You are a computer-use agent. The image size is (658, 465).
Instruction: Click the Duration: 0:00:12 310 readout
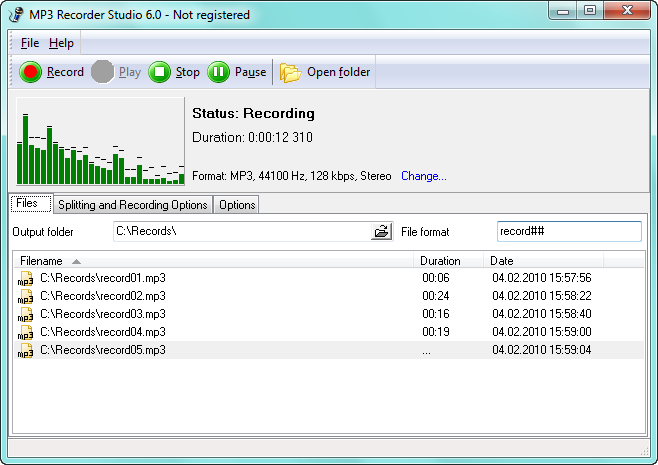(252, 137)
